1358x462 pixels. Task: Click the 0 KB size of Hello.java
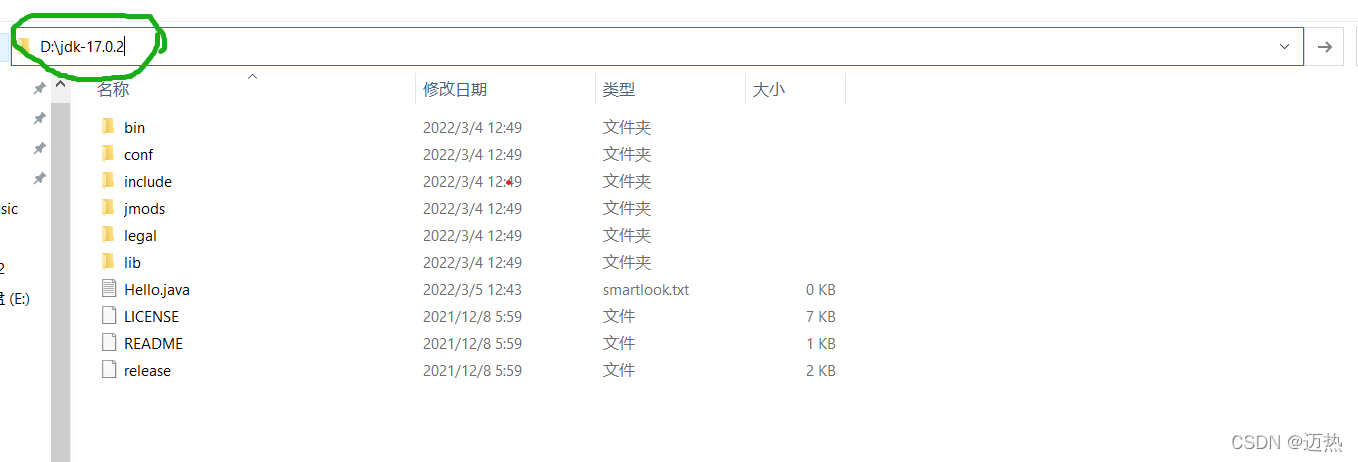(820, 290)
